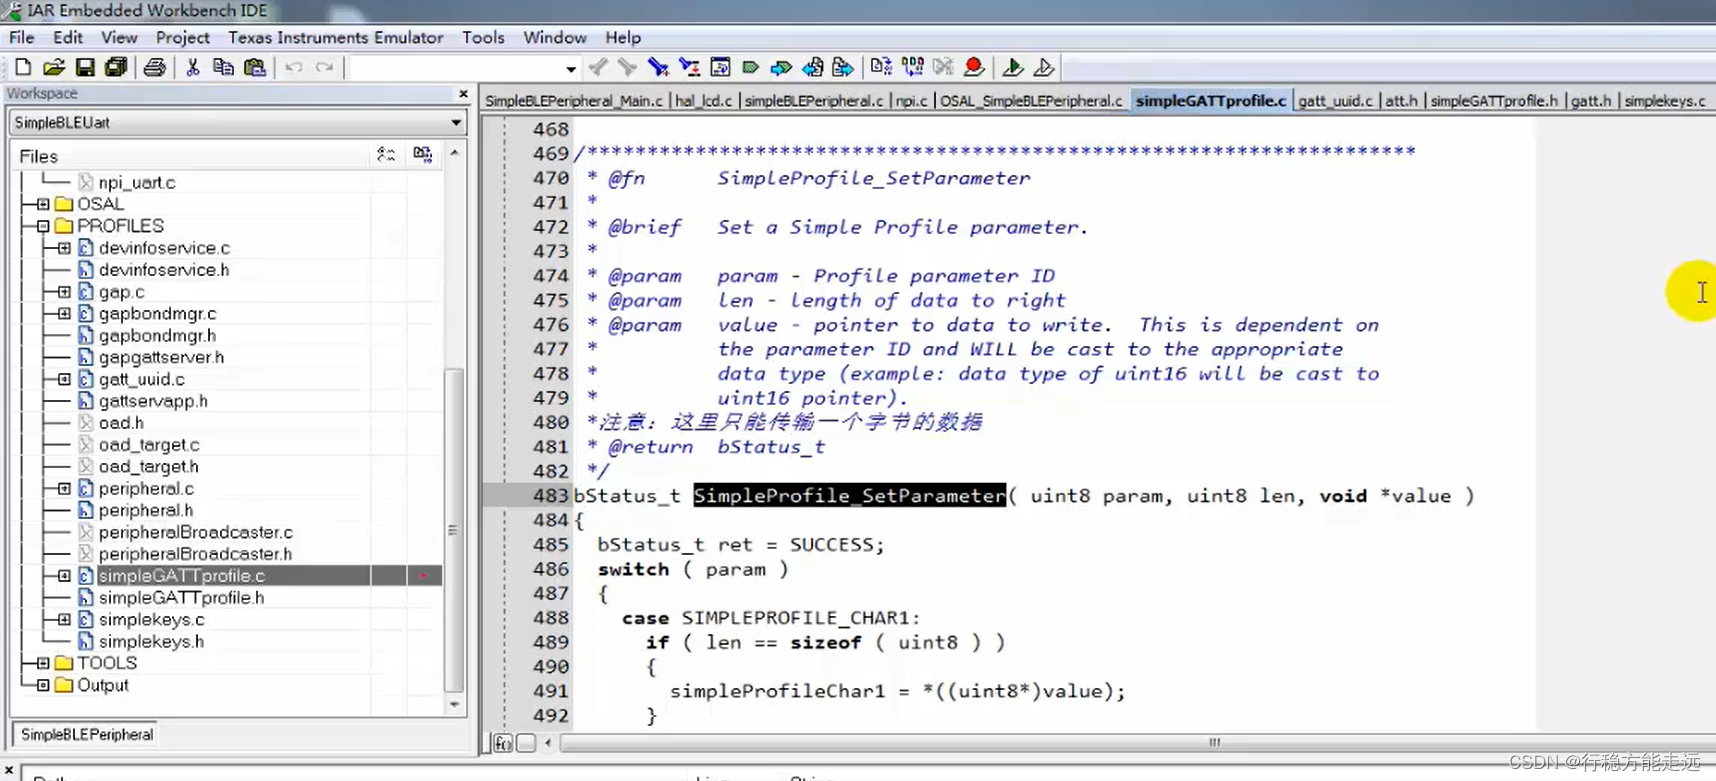Open the Window menu
The height and width of the screenshot is (781, 1716).
point(555,37)
